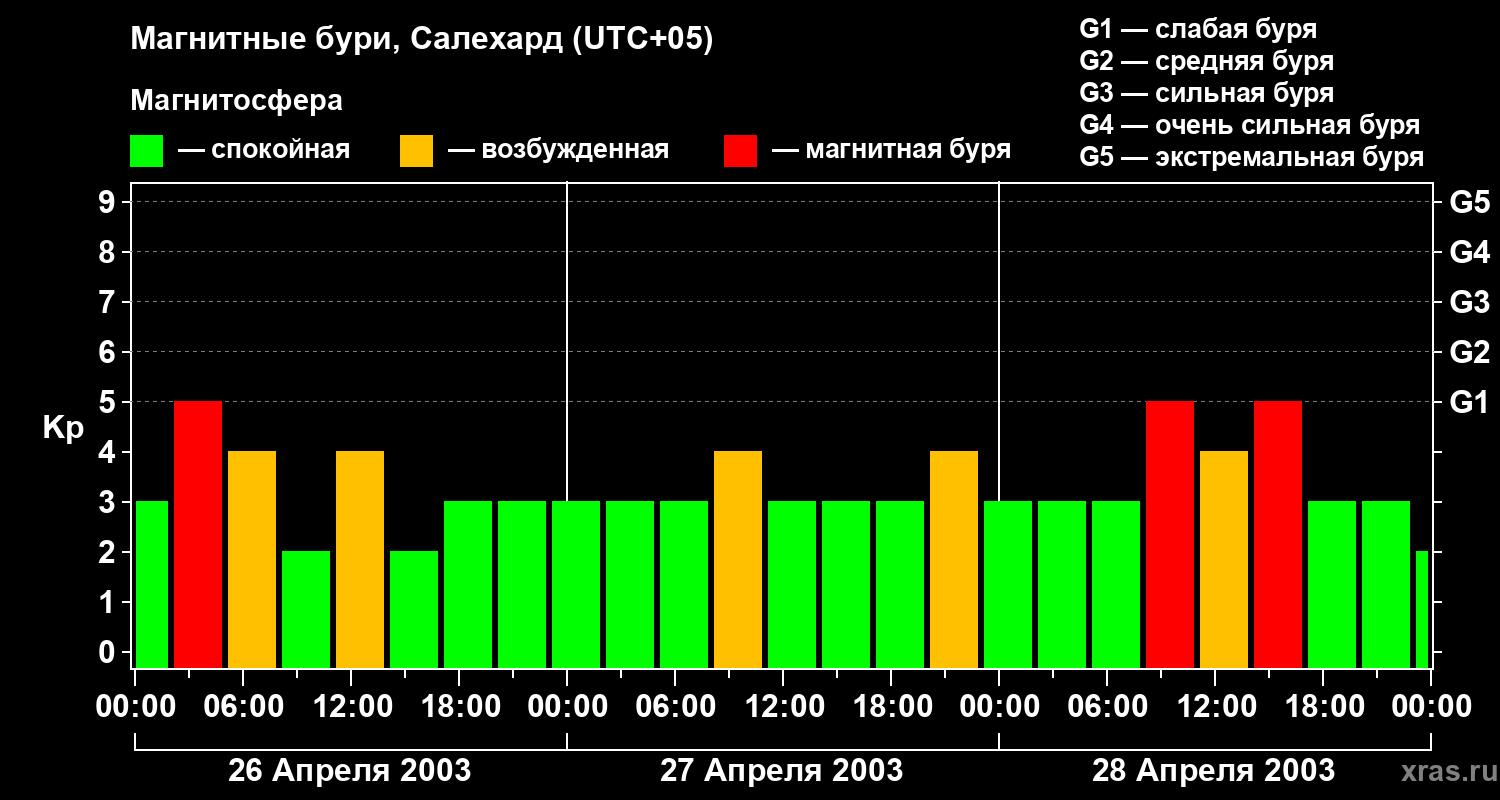Select the 'G1 — слабая буря' legend line

click(1198, 29)
